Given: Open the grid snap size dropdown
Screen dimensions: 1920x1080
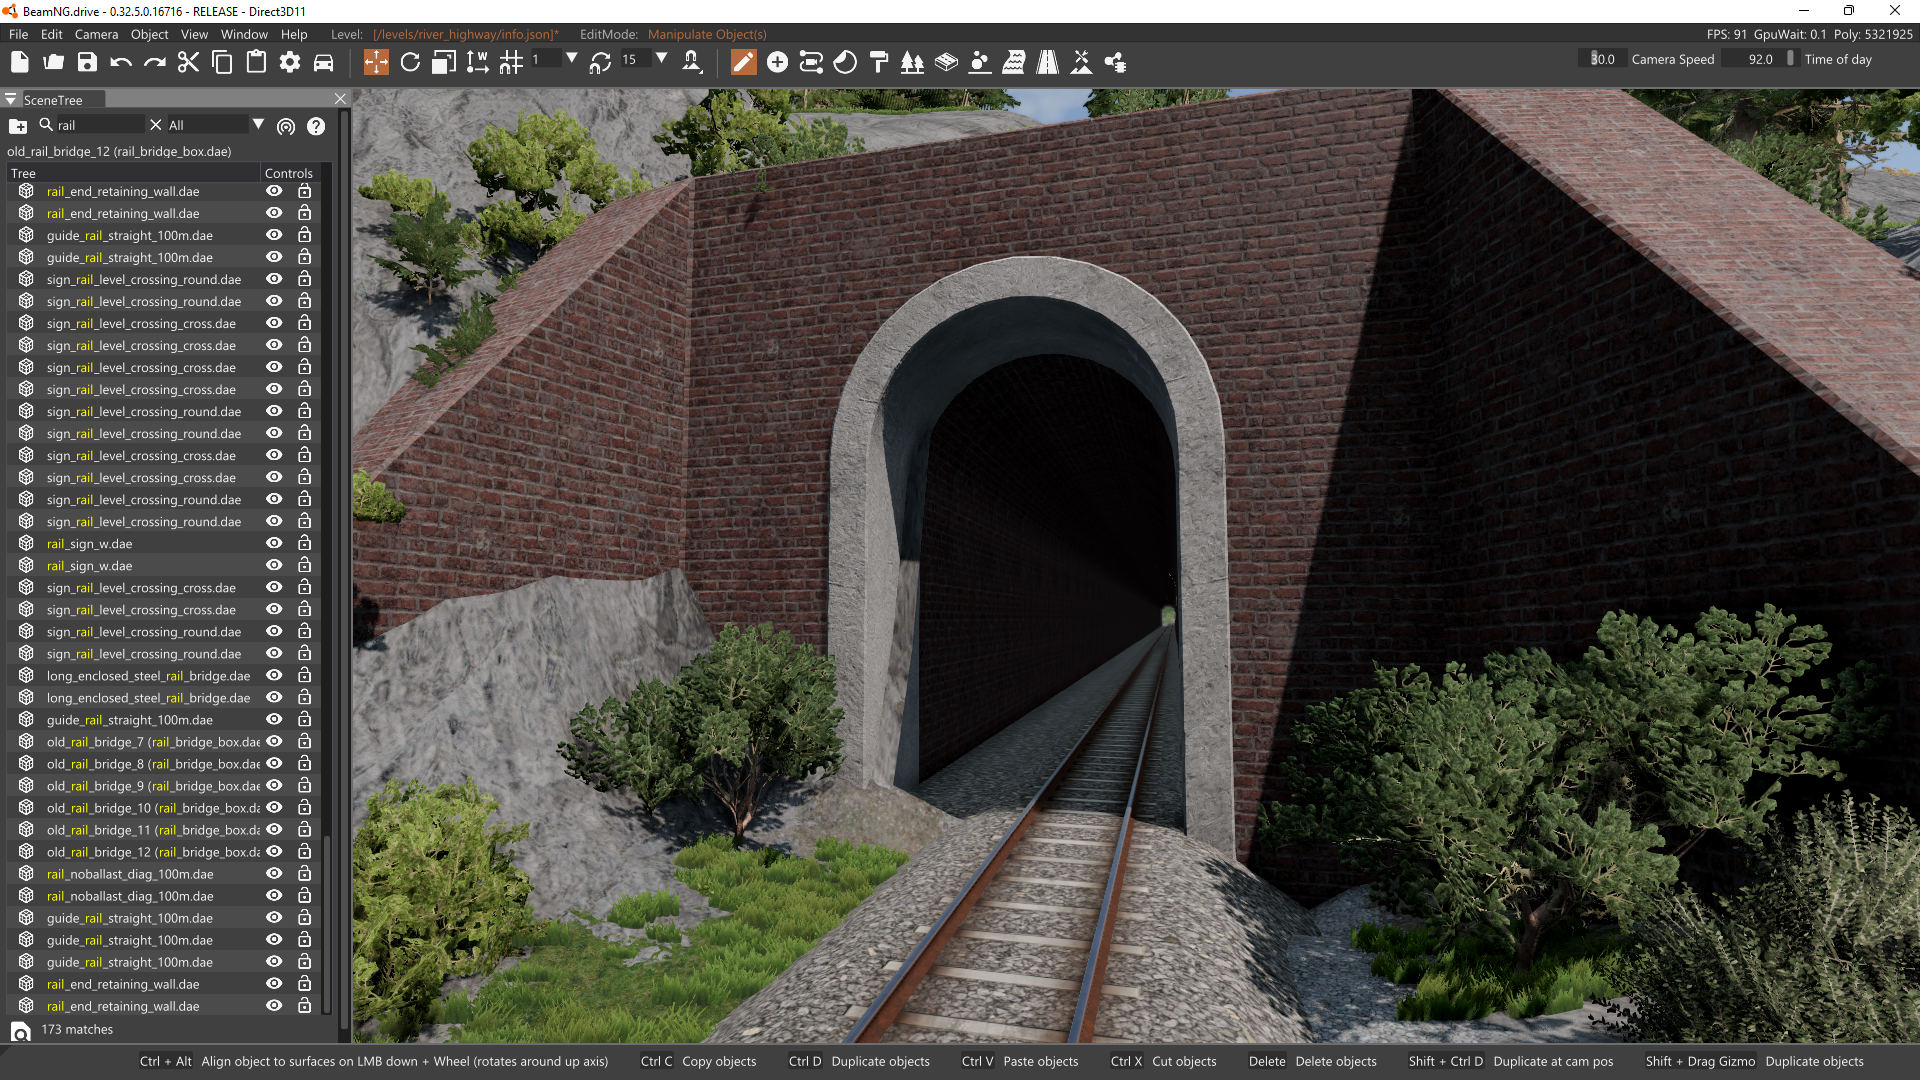Looking at the screenshot, I should tap(571, 59).
